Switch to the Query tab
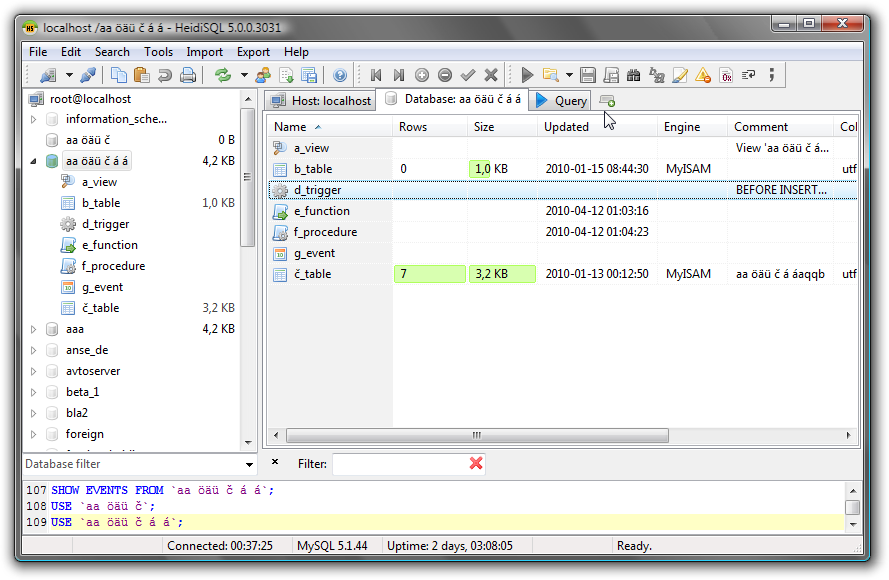The height and width of the screenshot is (580, 889). pos(561,101)
